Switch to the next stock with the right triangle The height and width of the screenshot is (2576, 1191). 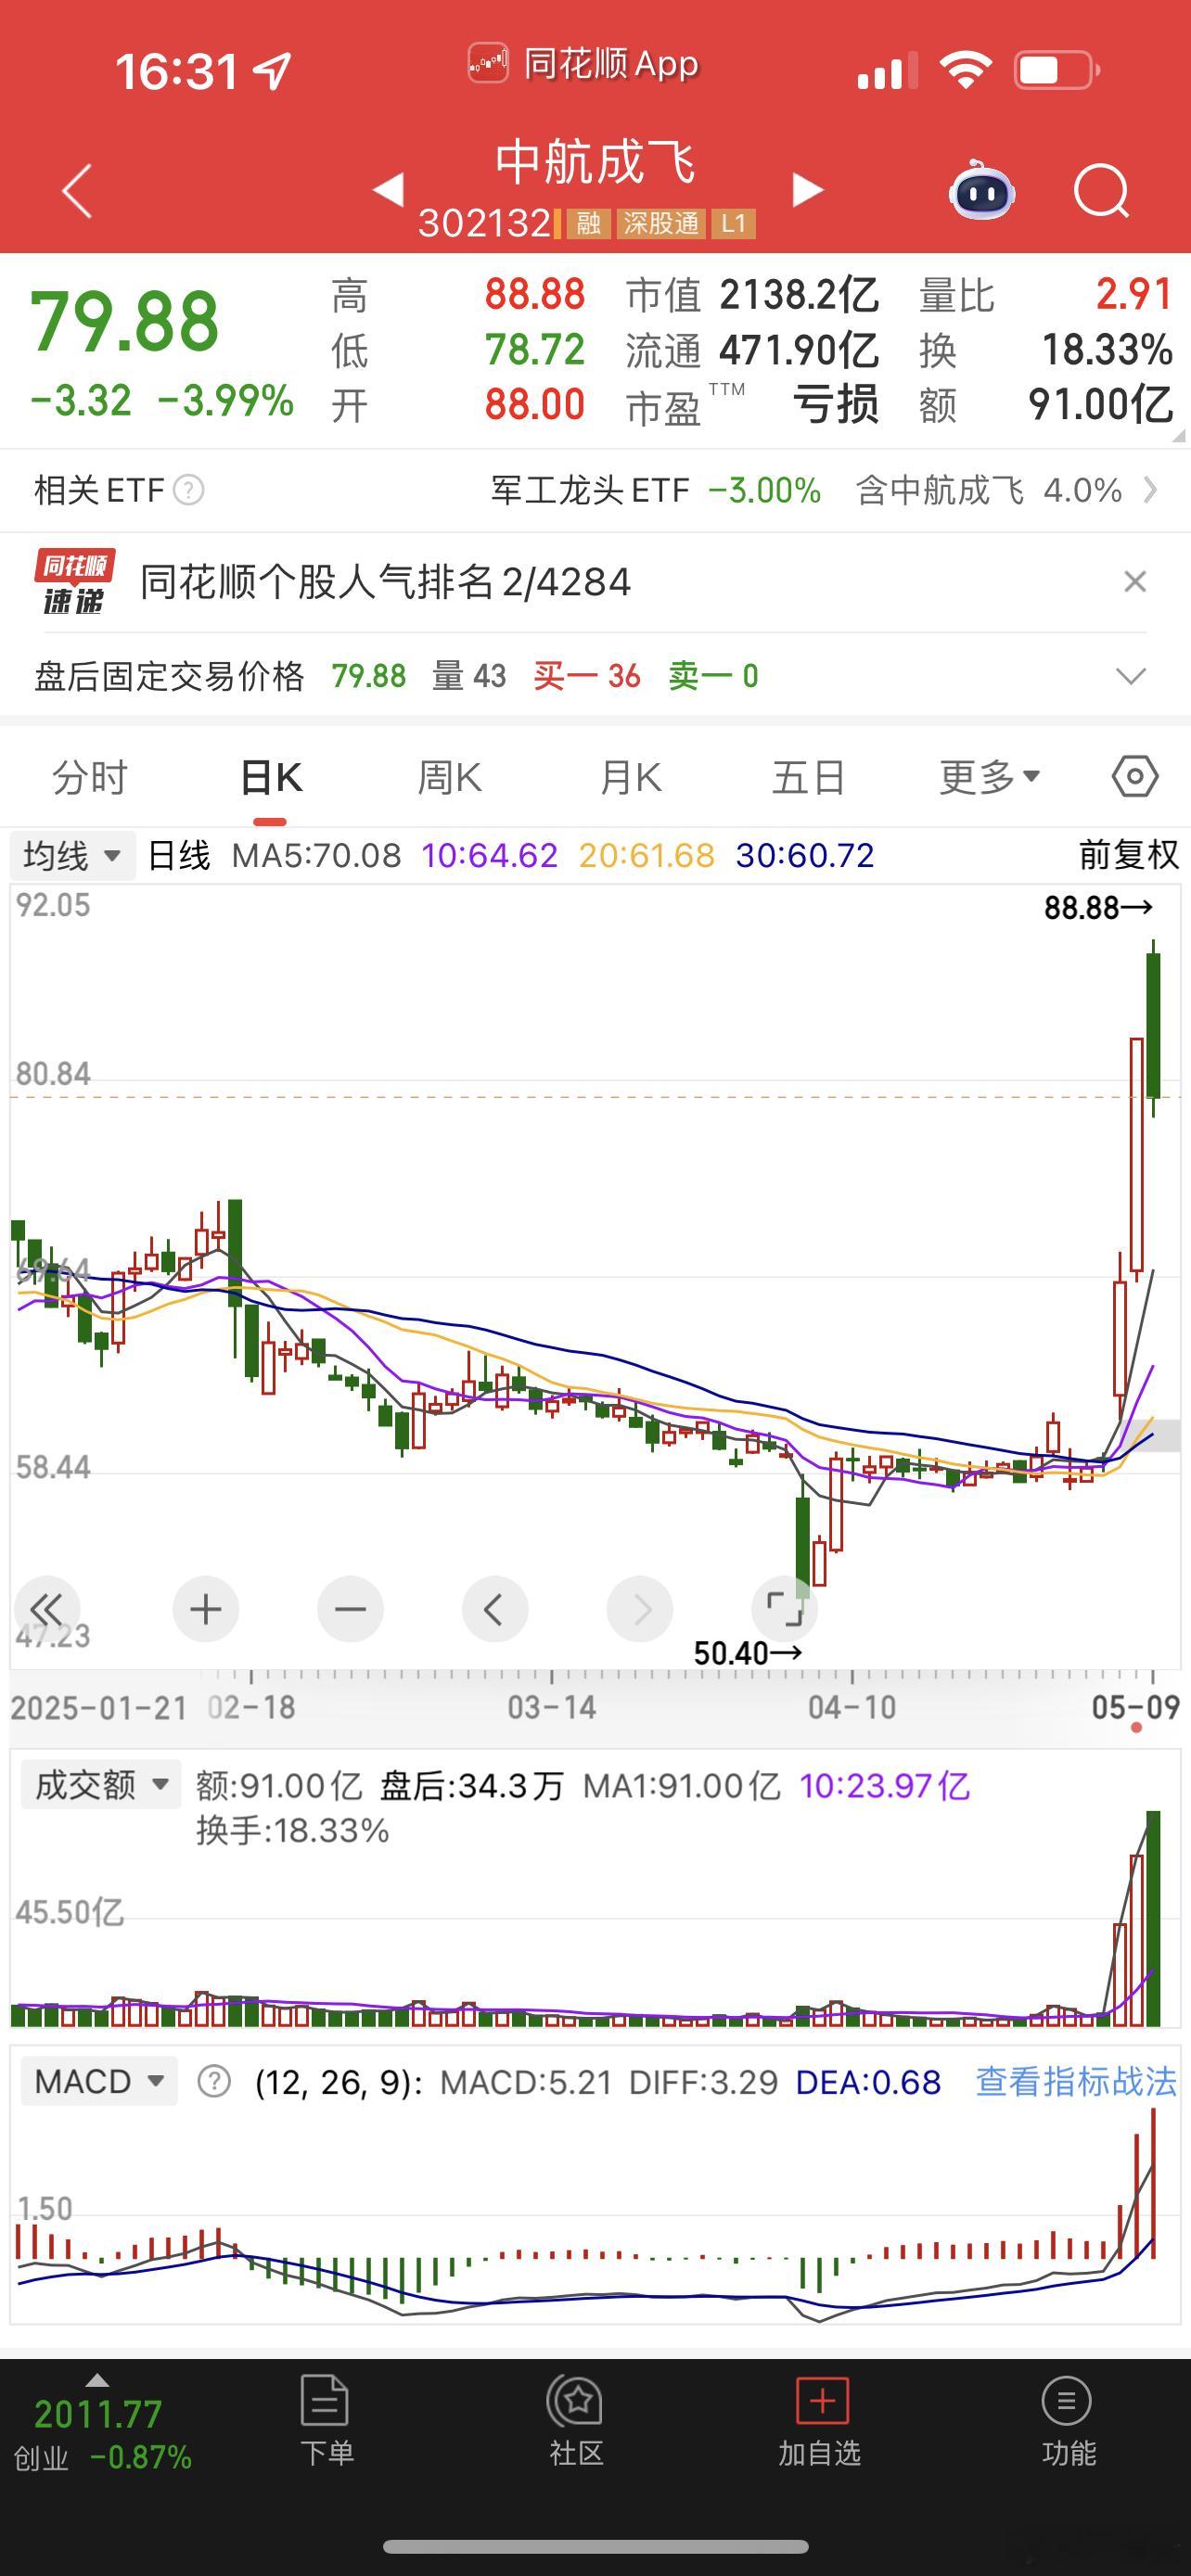point(807,189)
